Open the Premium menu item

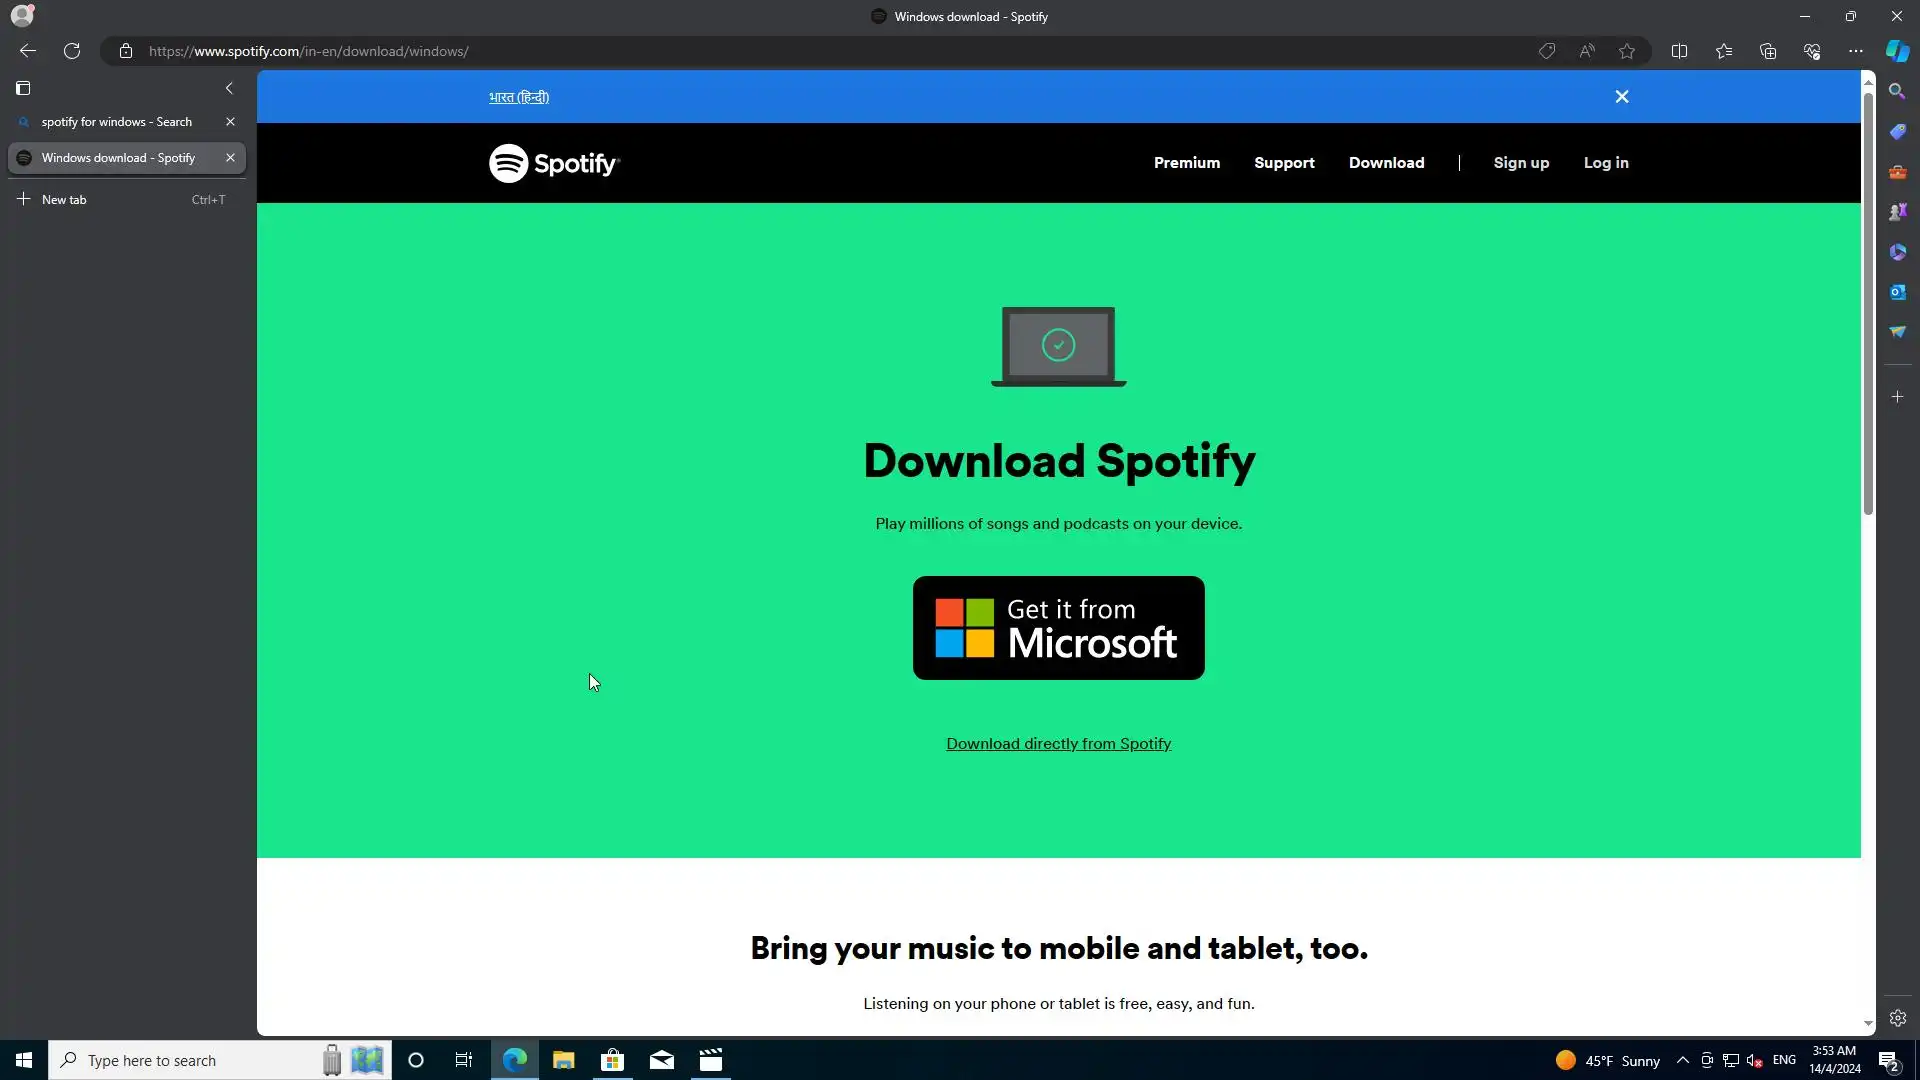1186,163
